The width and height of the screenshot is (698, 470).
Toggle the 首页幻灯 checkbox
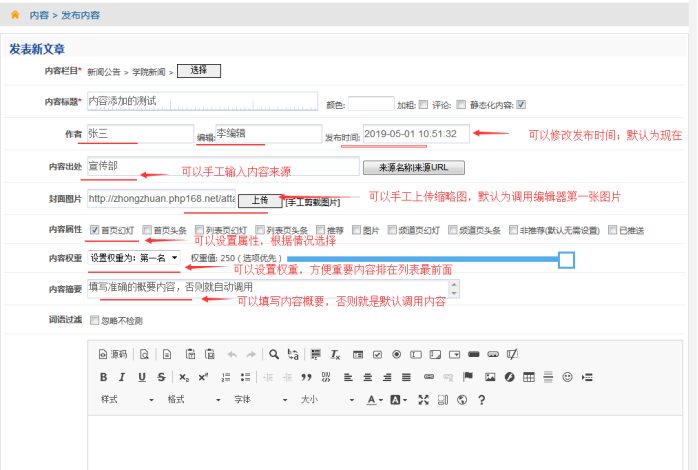pos(95,229)
